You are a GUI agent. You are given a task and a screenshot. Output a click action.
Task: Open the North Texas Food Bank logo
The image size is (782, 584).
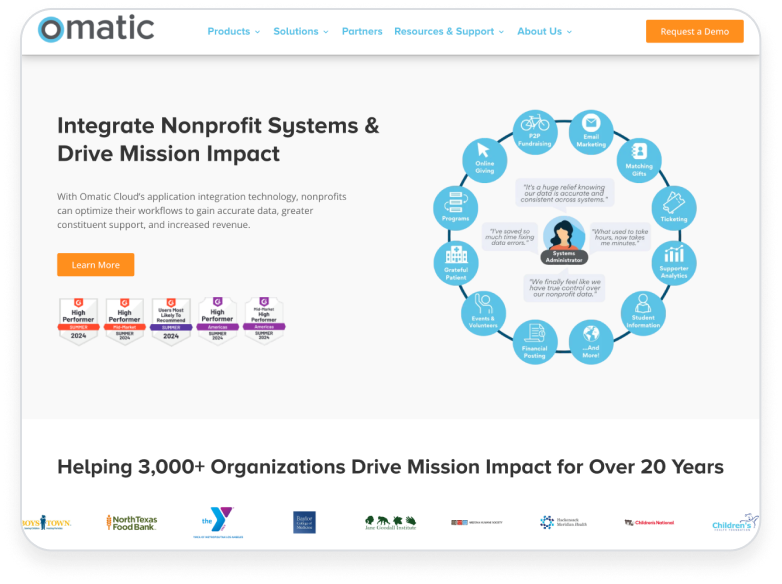tap(132, 523)
